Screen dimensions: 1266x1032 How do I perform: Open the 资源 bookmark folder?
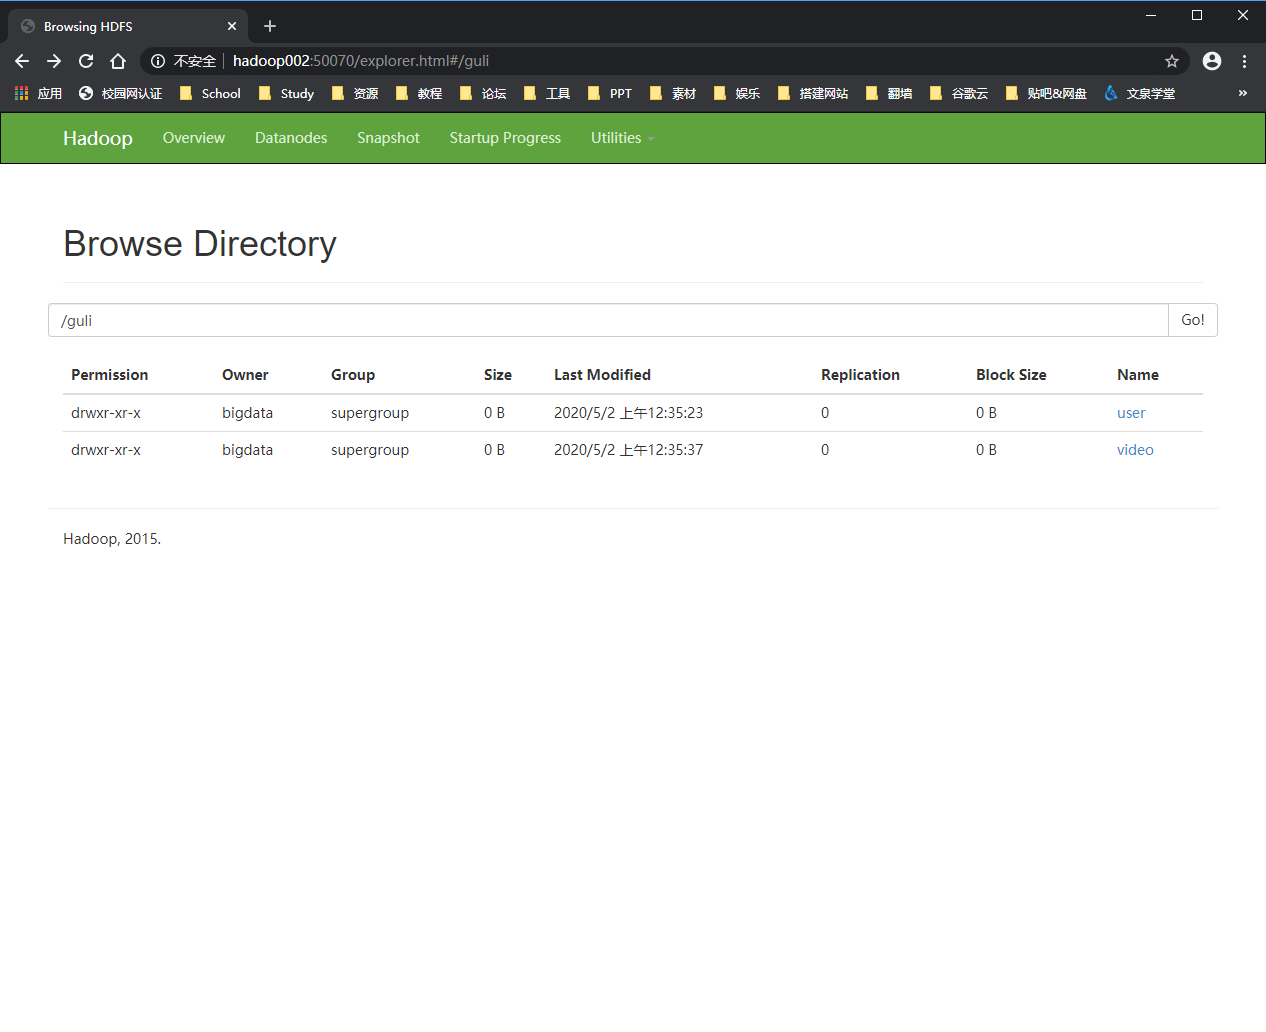pyautogui.click(x=355, y=93)
